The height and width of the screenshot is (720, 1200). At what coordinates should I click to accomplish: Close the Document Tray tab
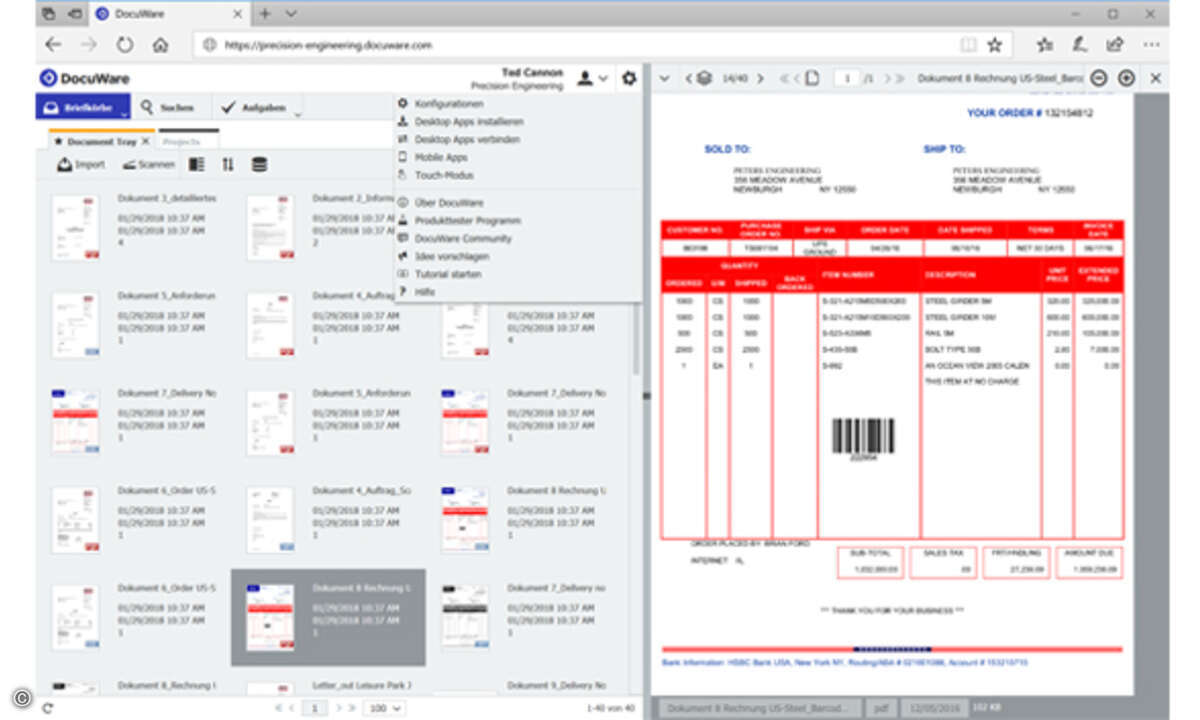pos(144,142)
